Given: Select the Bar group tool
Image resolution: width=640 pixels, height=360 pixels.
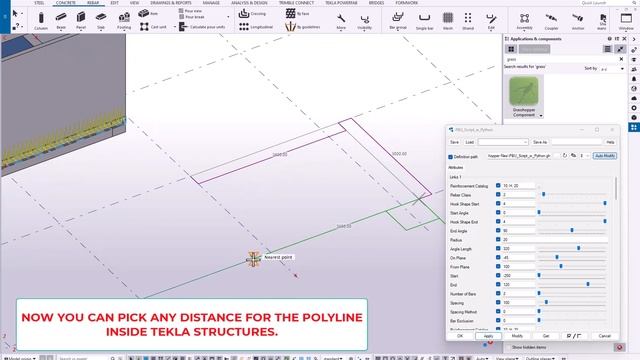Looking at the screenshot, I should pyautogui.click(x=398, y=21).
